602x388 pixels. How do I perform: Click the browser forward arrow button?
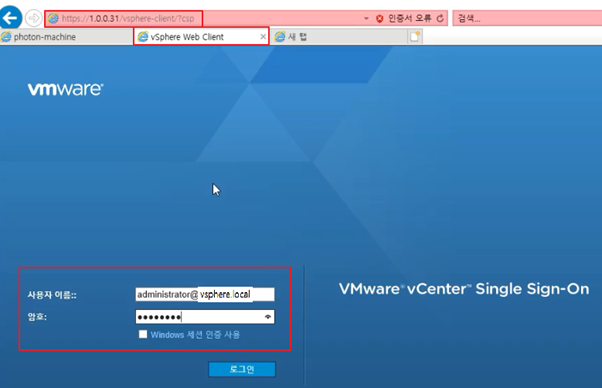(33, 18)
